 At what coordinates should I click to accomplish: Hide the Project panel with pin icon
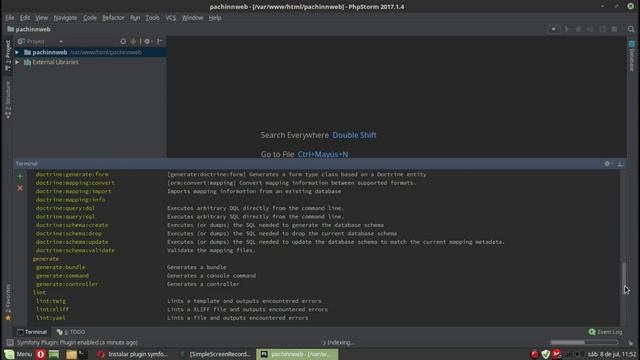pyautogui.click(x=160, y=41)
